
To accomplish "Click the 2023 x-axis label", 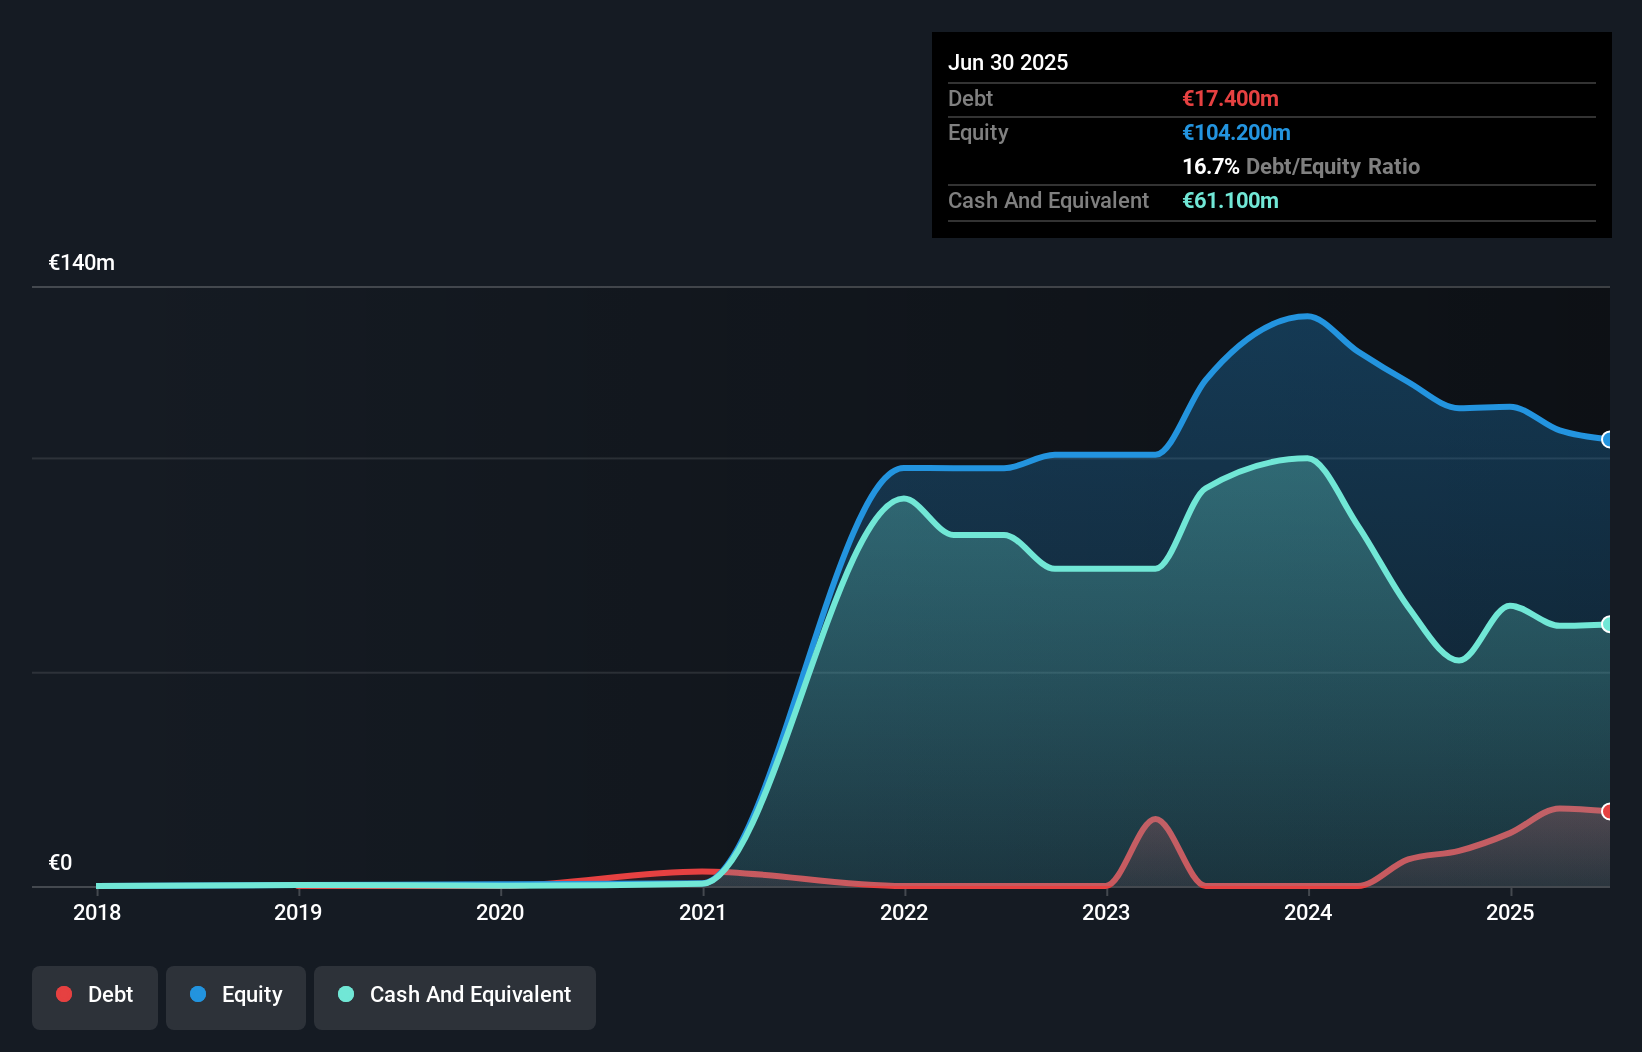I will pyautogui.click(x=1106, y=912).
